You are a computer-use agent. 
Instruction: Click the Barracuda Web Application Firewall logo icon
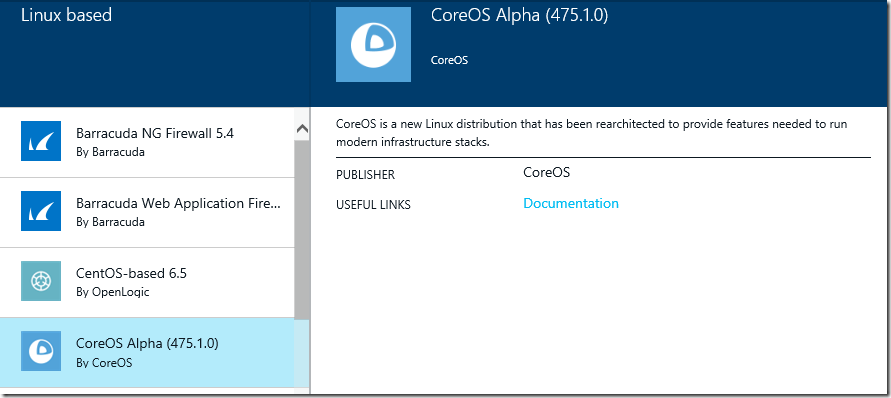(41, 211)
